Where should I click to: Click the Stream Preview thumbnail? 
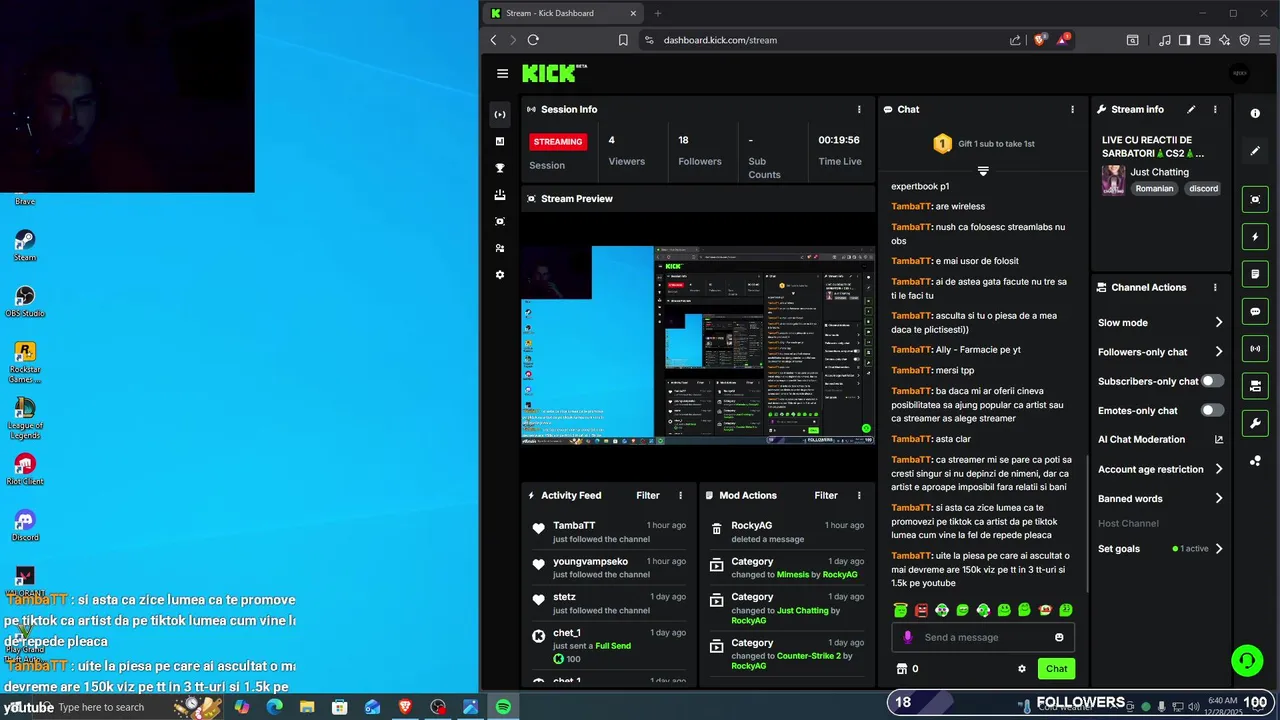click(698, 343)
